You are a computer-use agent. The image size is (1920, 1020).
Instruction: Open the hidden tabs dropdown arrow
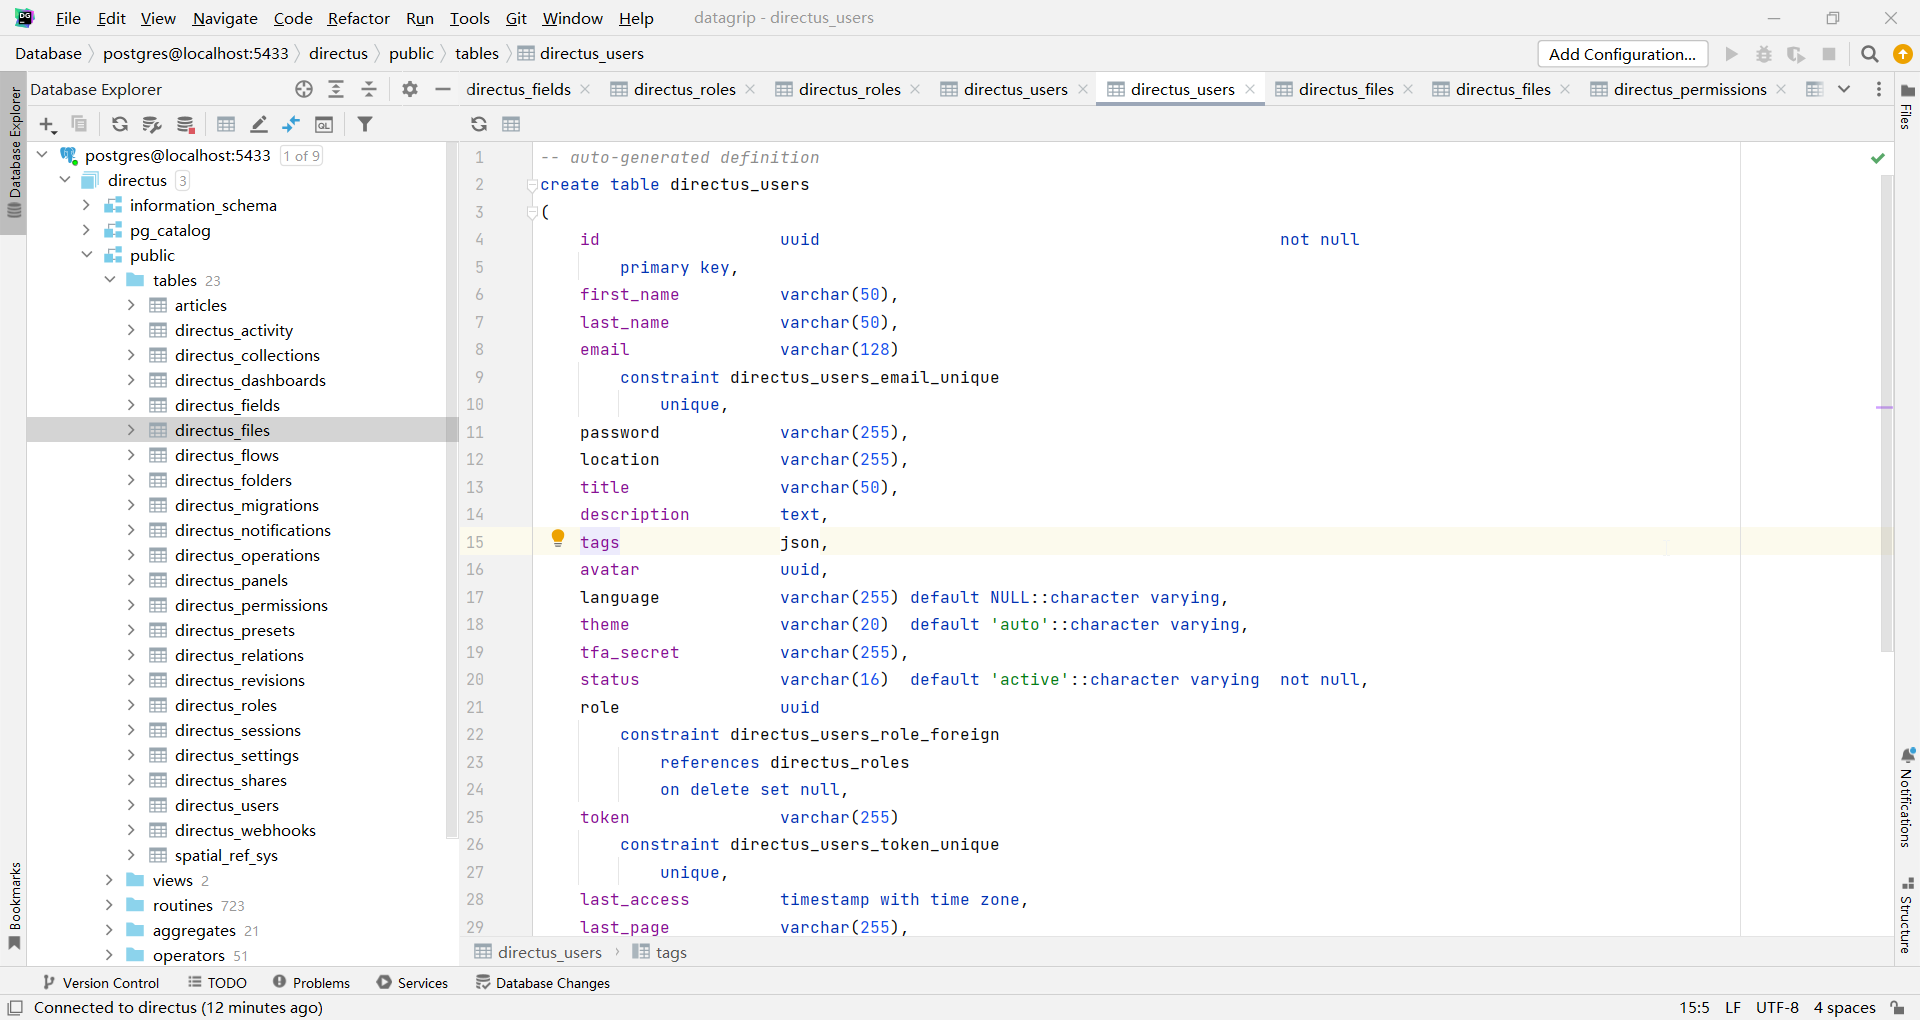pos(1844,89)
